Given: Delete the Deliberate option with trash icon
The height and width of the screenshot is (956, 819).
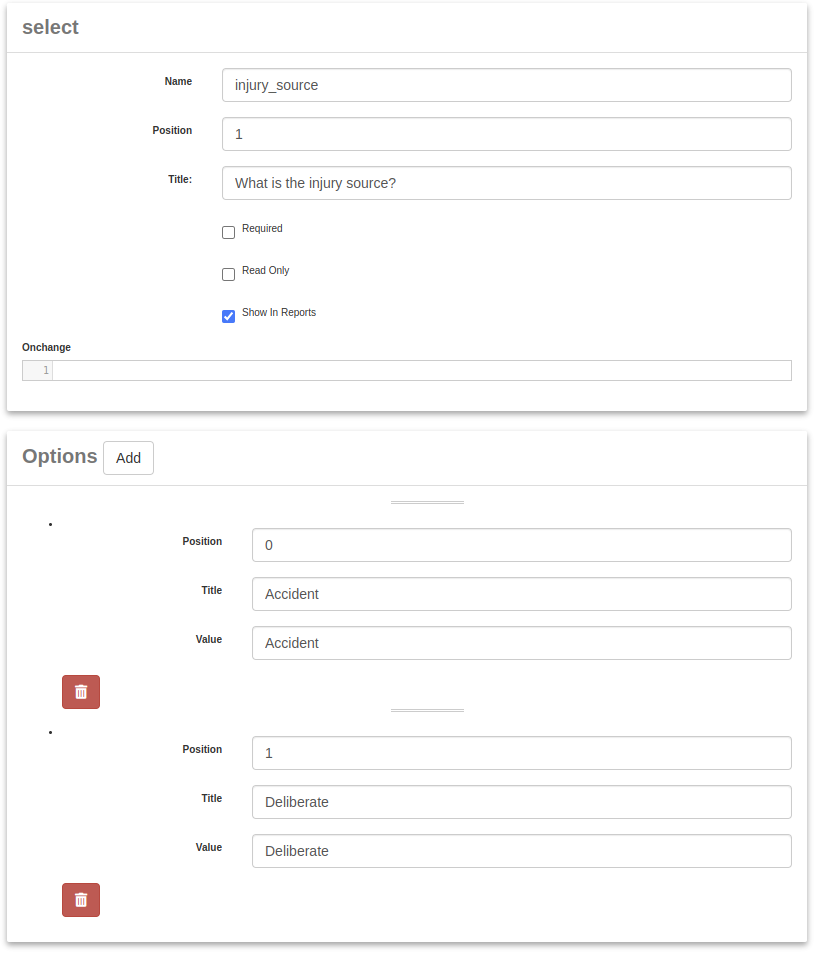Looking at the screenshot, I should [81, 900].
